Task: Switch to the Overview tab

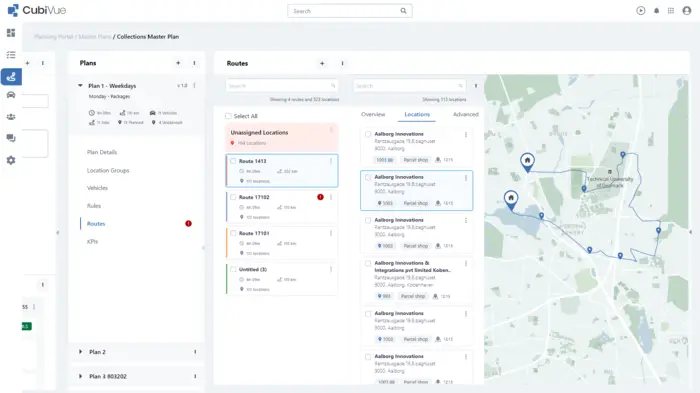Action: tap(373, 114)
